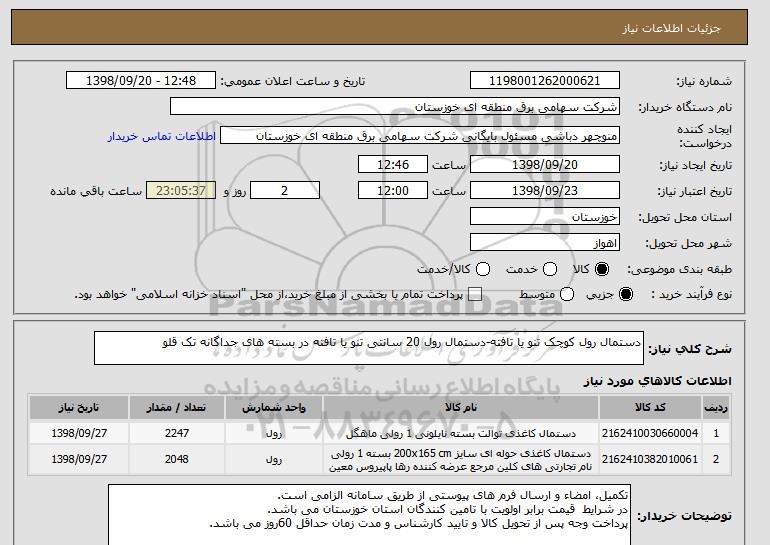770x545 pixels.
Task: Click need date 1398/09/27 in row 2
Action: click(x=79, y=459)
